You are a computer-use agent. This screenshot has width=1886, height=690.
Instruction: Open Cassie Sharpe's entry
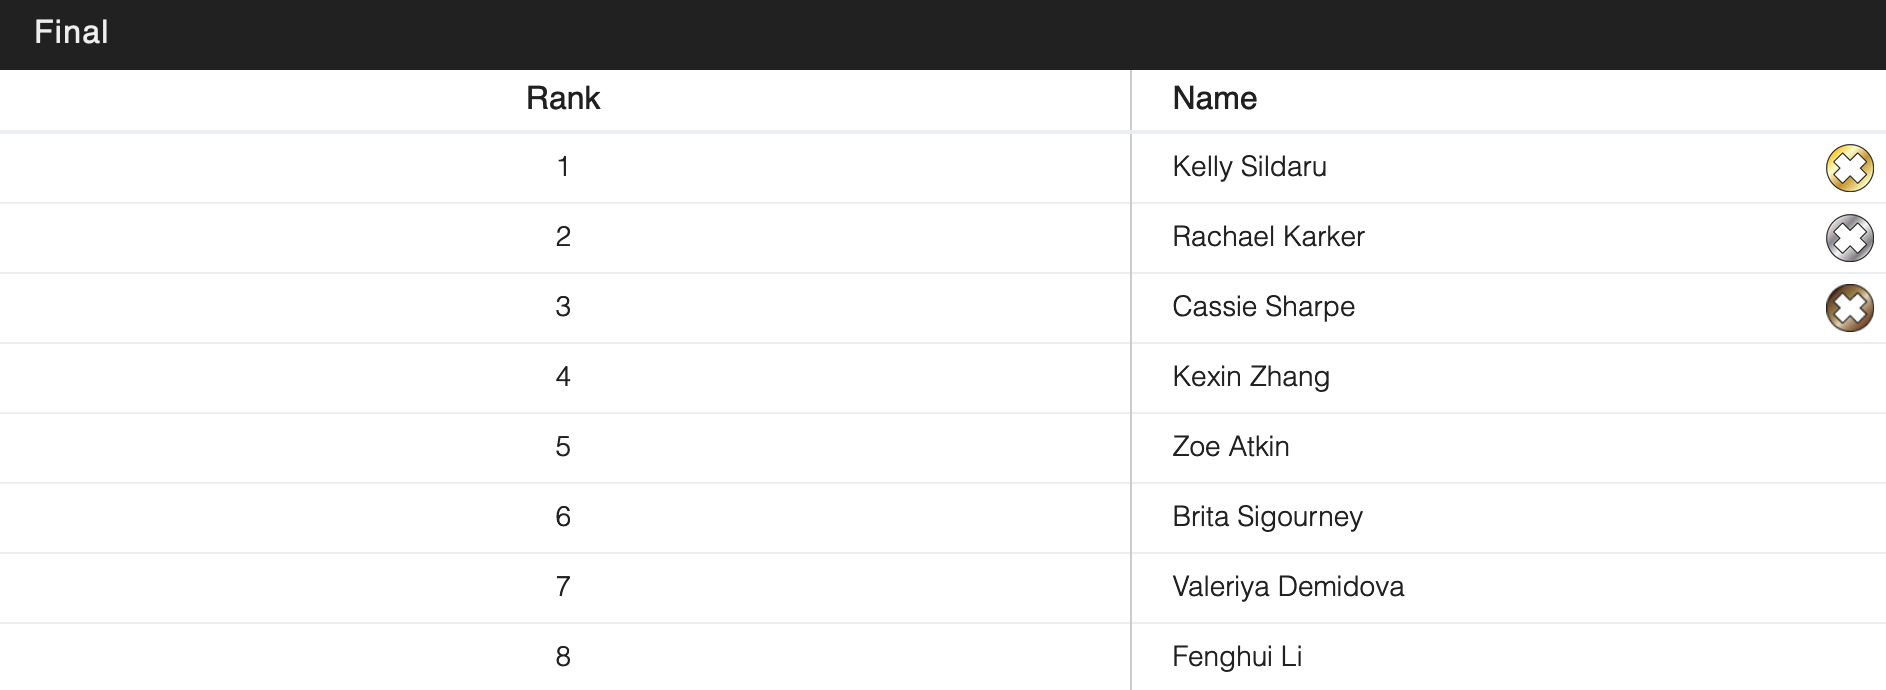pos(1263,307)
